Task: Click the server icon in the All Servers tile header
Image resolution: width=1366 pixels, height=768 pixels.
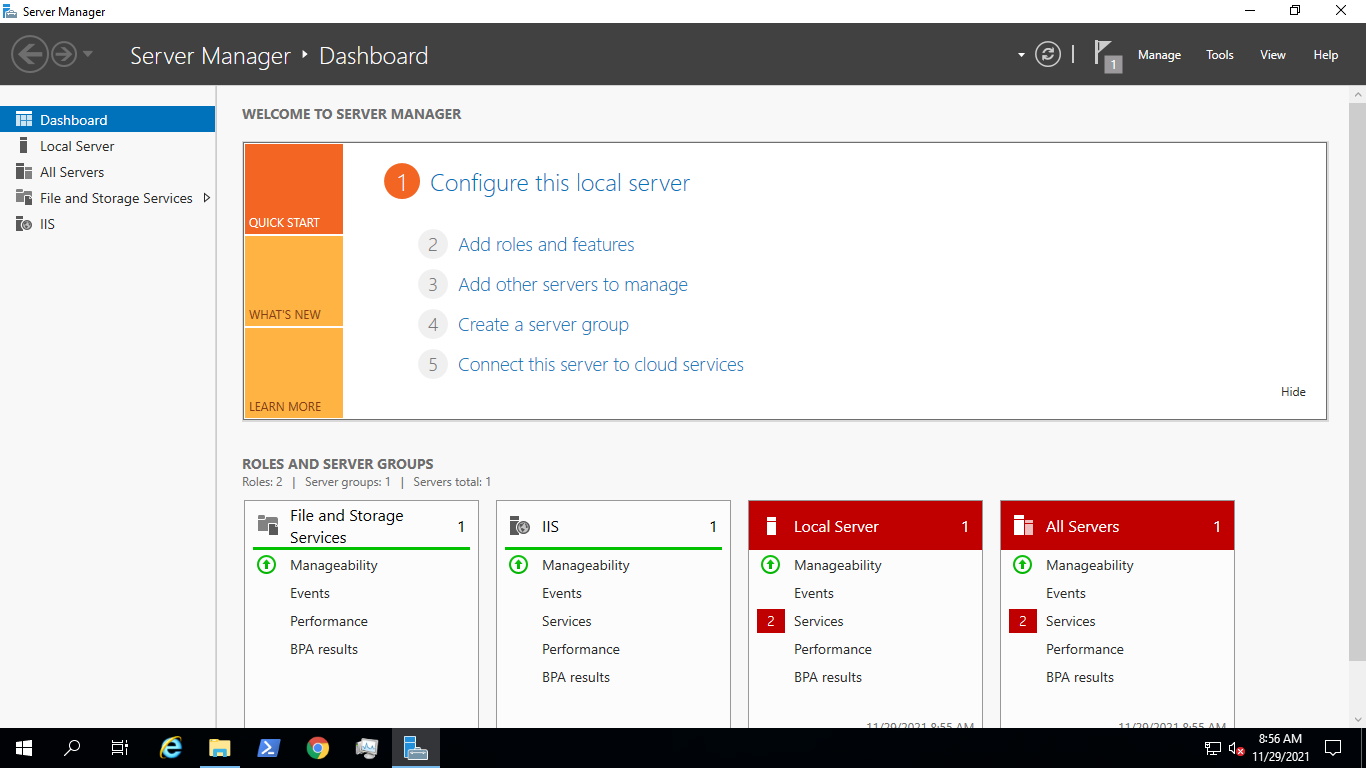Action: [1022, 525]
